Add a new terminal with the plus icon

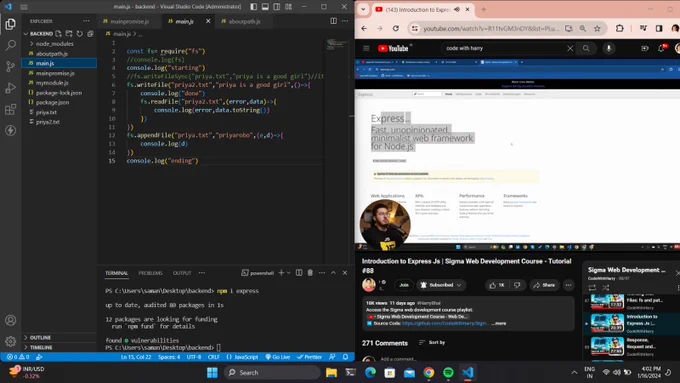coord(281,273)
